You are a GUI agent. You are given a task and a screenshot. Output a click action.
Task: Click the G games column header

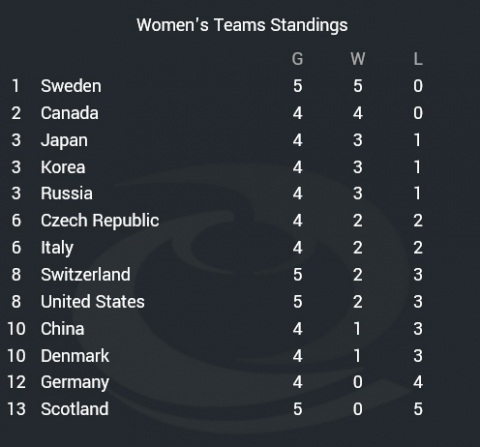(x=297, y=59)
